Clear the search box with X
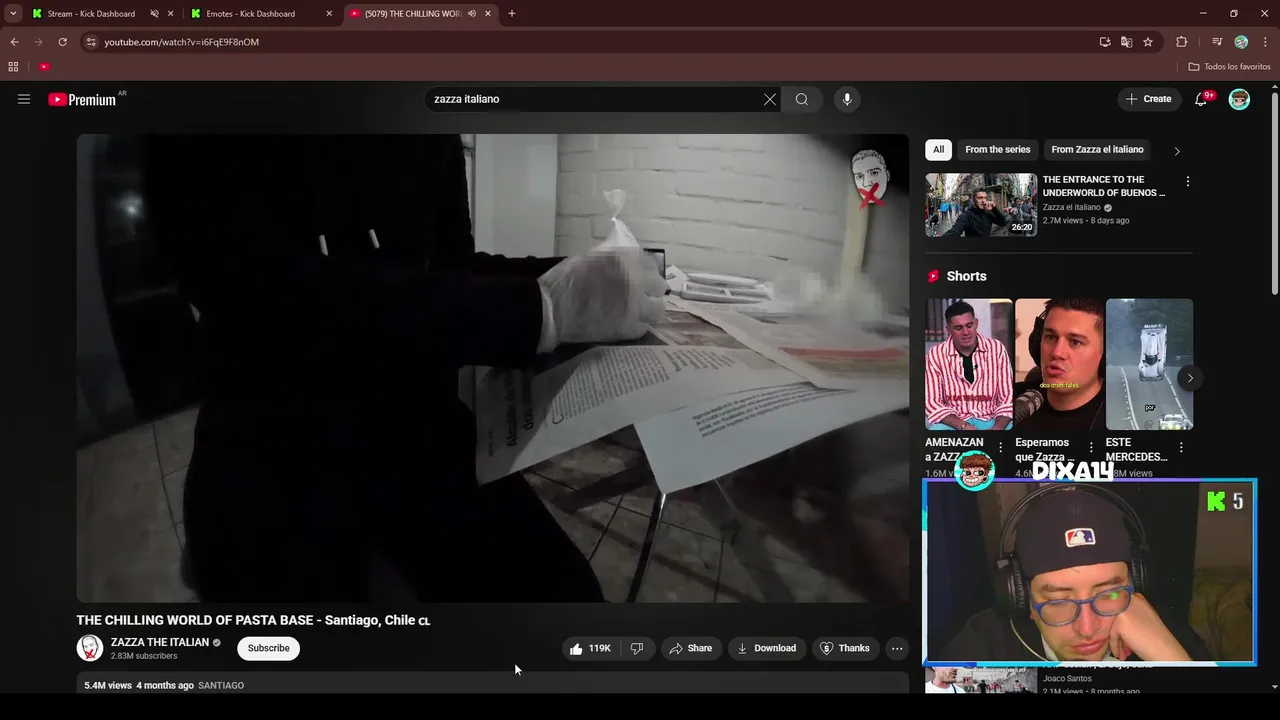1280x720 pixels. tap(770, 99)
